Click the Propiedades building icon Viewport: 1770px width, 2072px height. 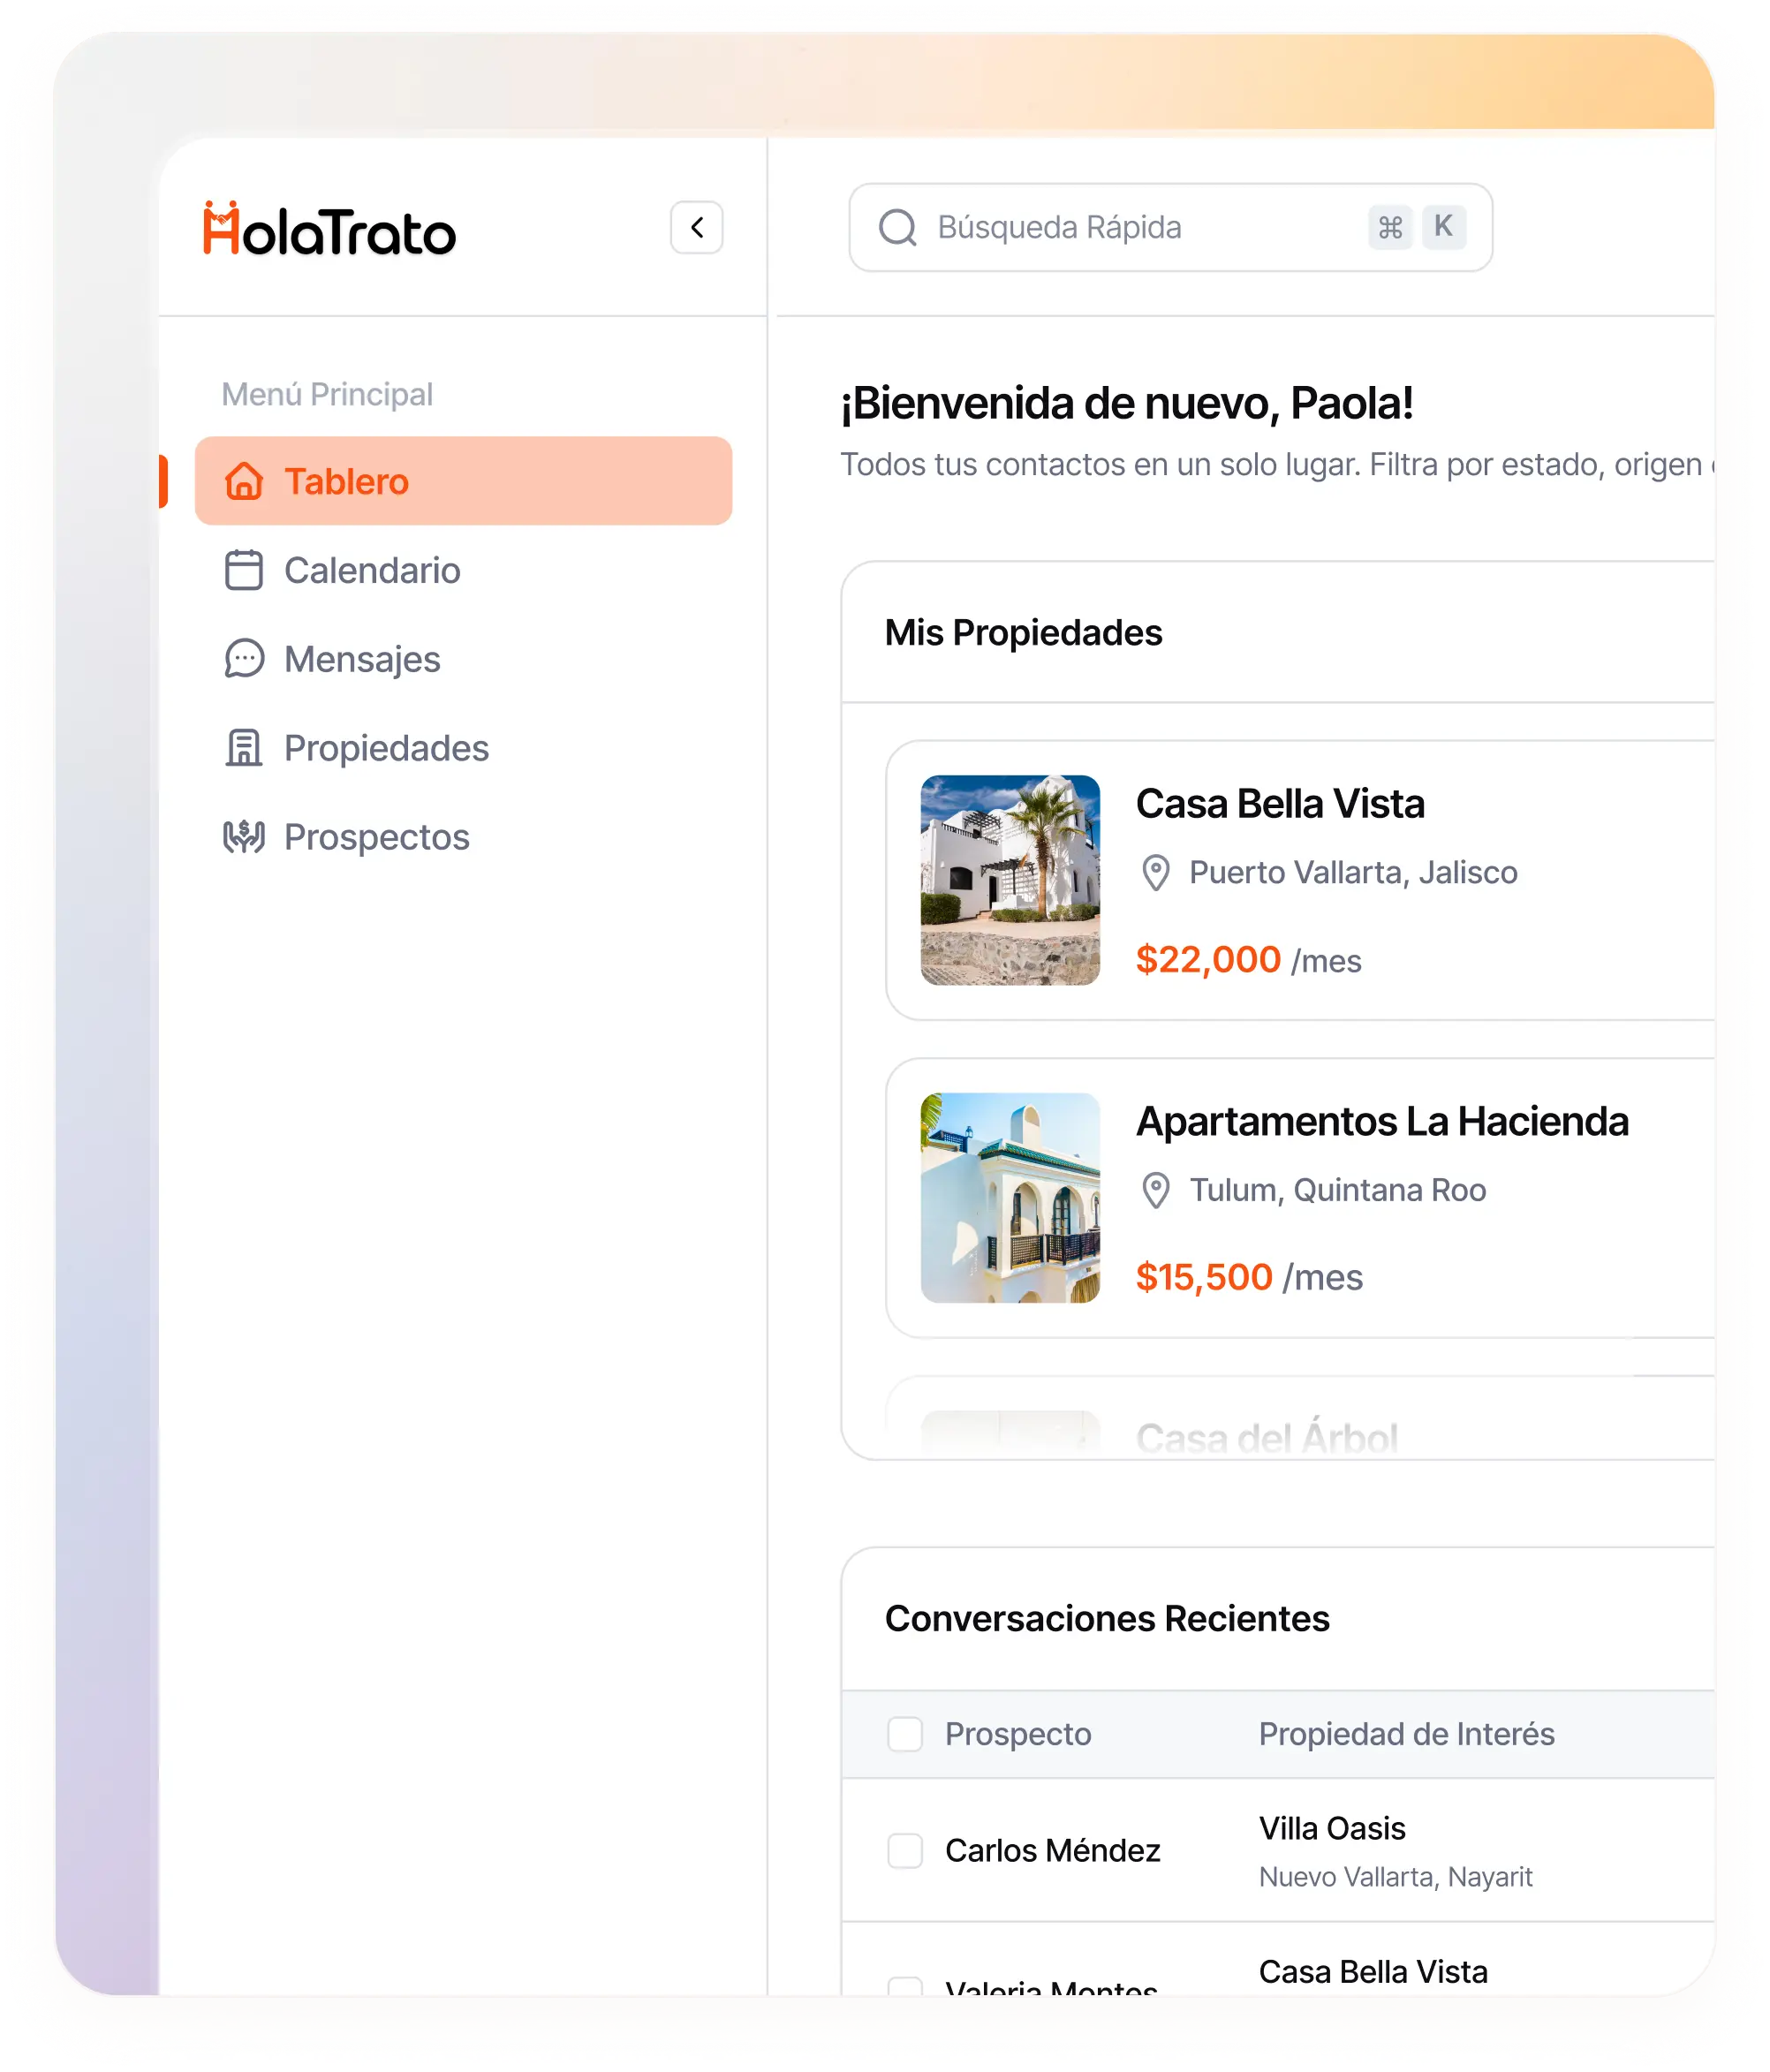tap(244, 748)
